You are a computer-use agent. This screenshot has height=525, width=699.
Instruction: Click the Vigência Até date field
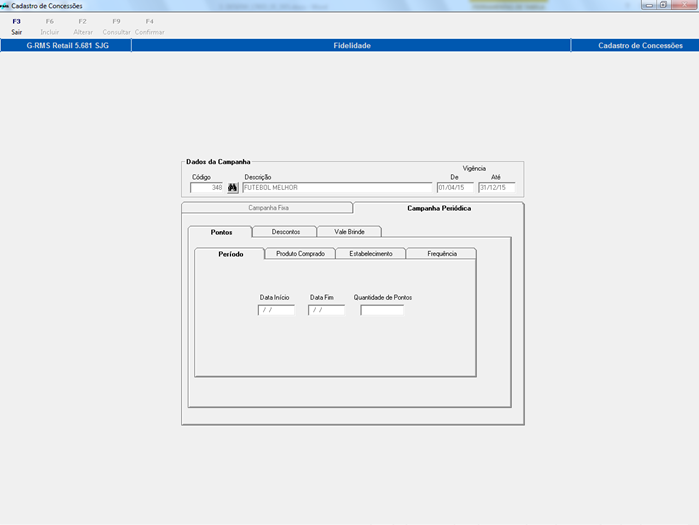tap(496, 188)
